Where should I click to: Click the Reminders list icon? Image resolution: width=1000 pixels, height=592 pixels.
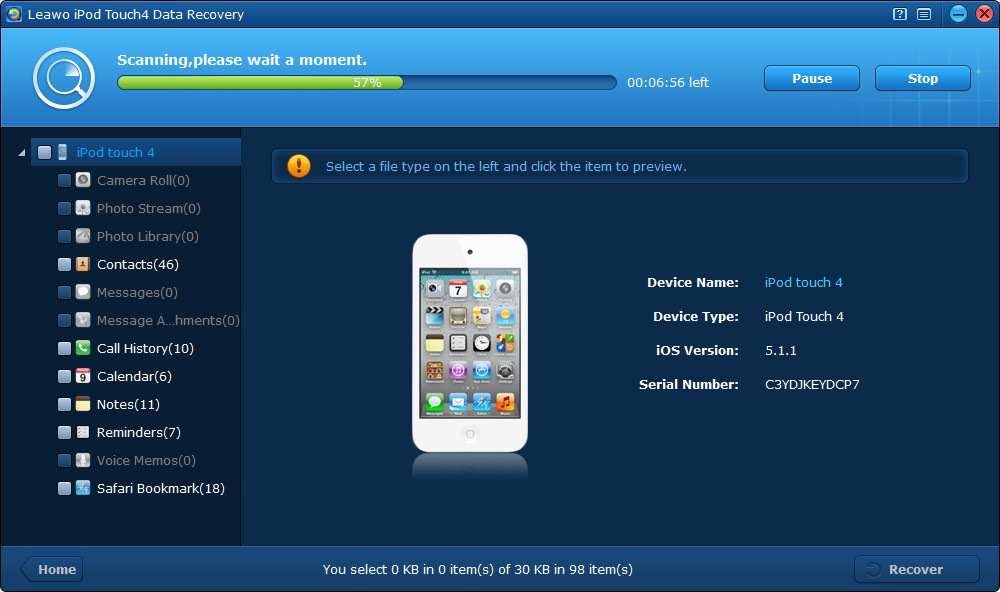(x=83, y=433)
